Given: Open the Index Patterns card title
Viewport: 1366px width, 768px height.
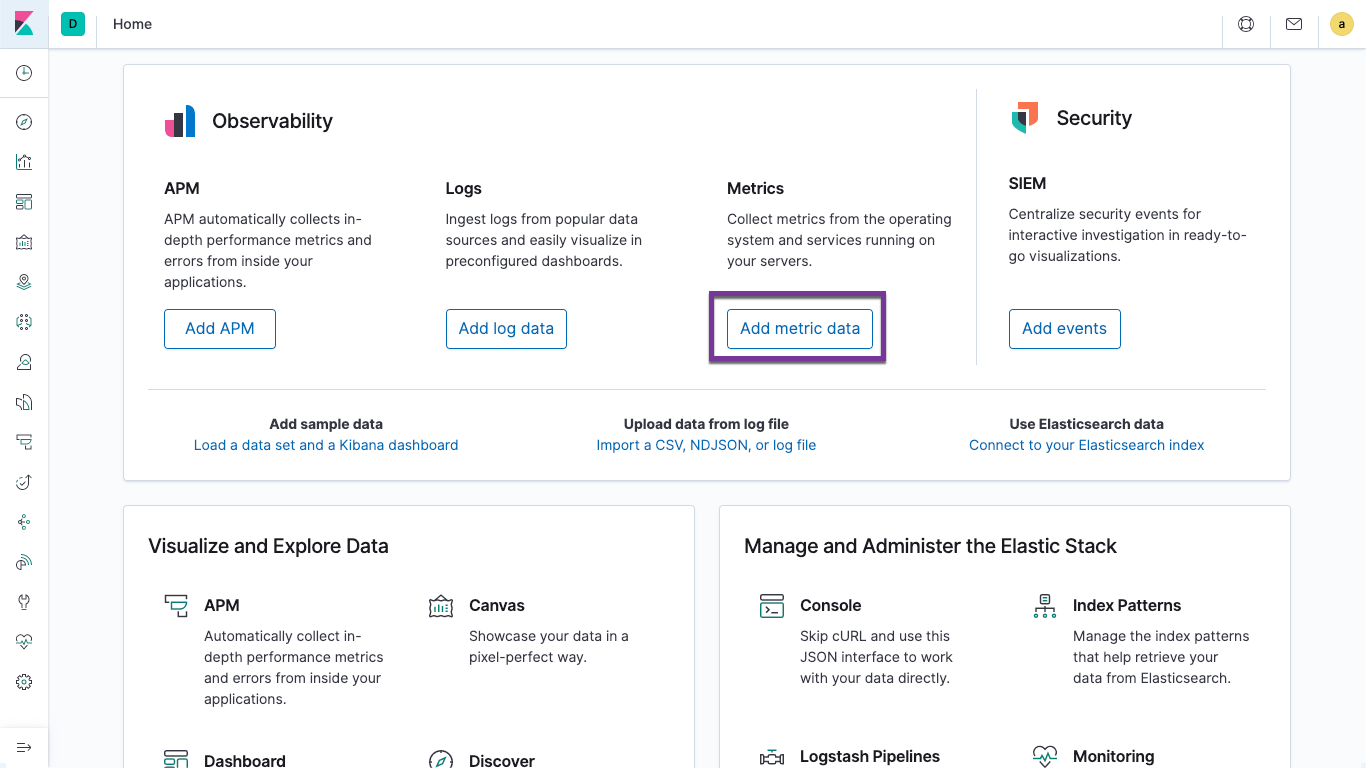Looking at the screenshot, I should [1127, 605].
